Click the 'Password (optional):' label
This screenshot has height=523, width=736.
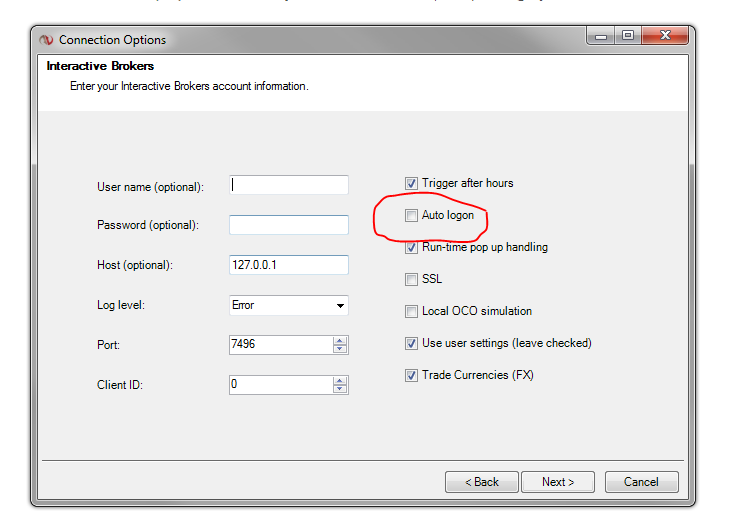(x=148, y=225)
